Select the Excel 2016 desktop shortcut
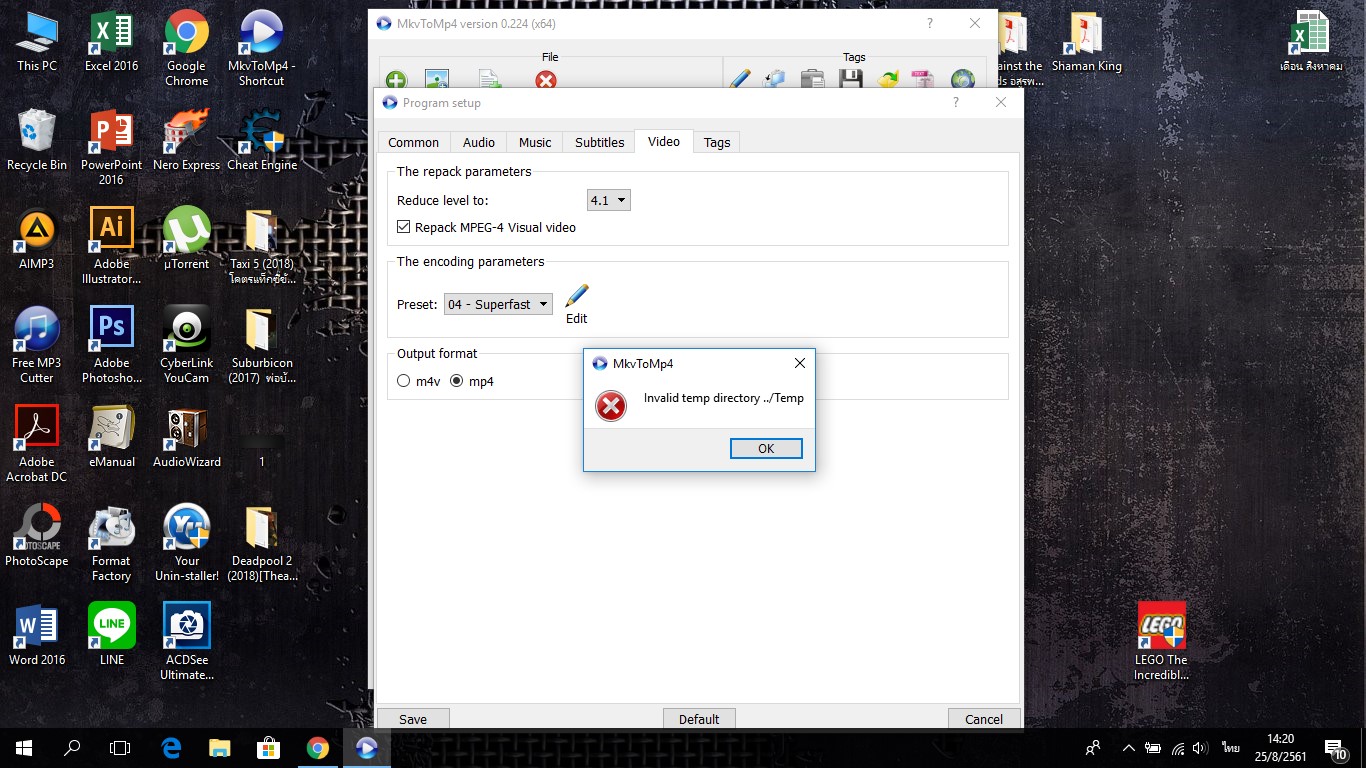 pyautogui.click(x=112, y=42)
